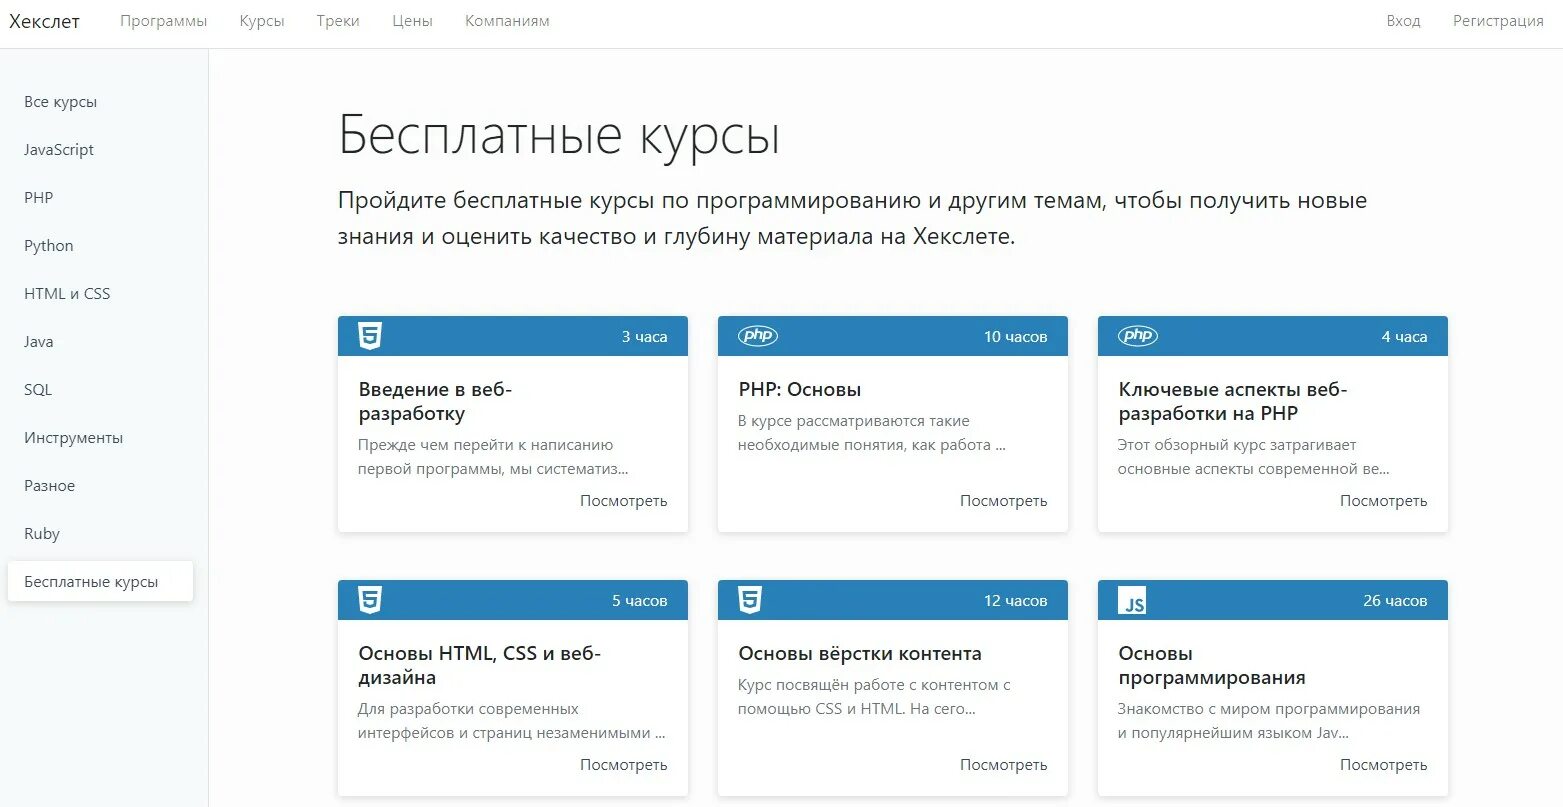Click the Хекслет logo
The height and width of the screenshot is (807, 1563).
click(44, 21)
